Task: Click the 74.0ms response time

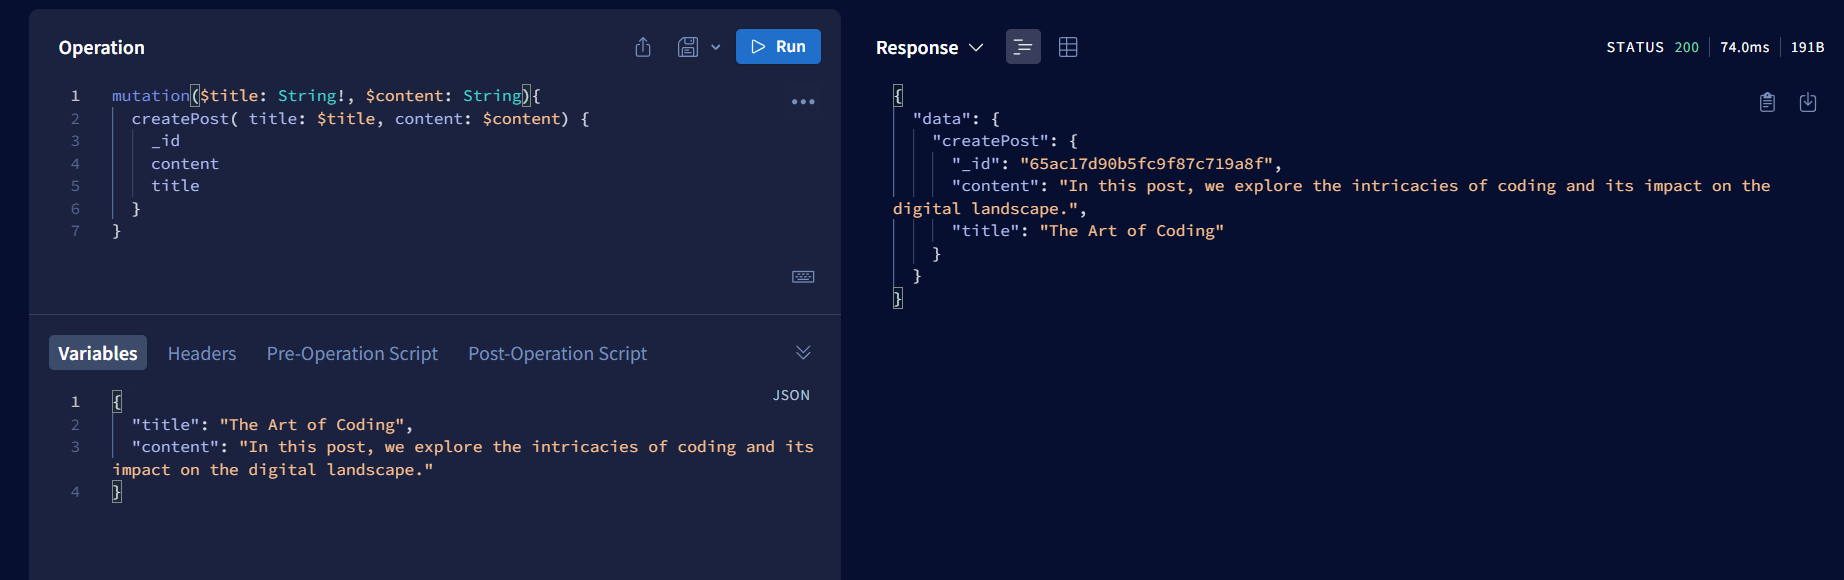Action: point(1745,47)
